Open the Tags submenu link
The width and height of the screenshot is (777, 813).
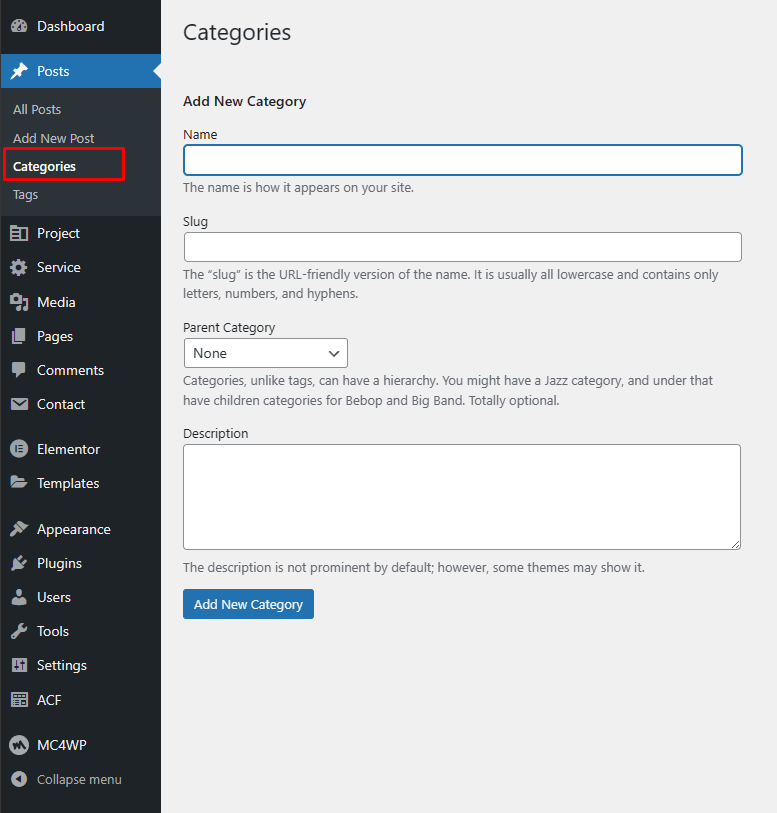coord(25,194)
